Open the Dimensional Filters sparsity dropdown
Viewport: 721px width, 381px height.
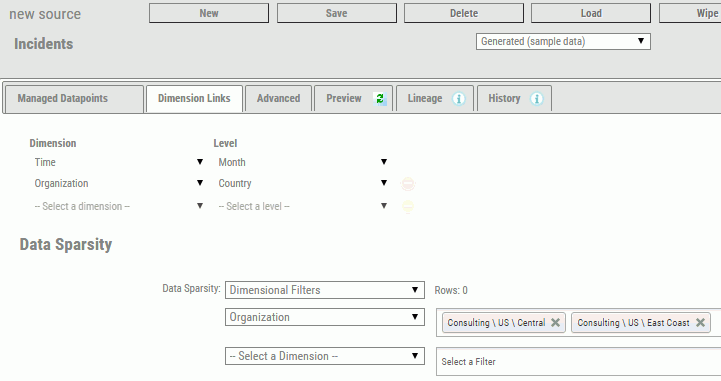coord(325,290)
